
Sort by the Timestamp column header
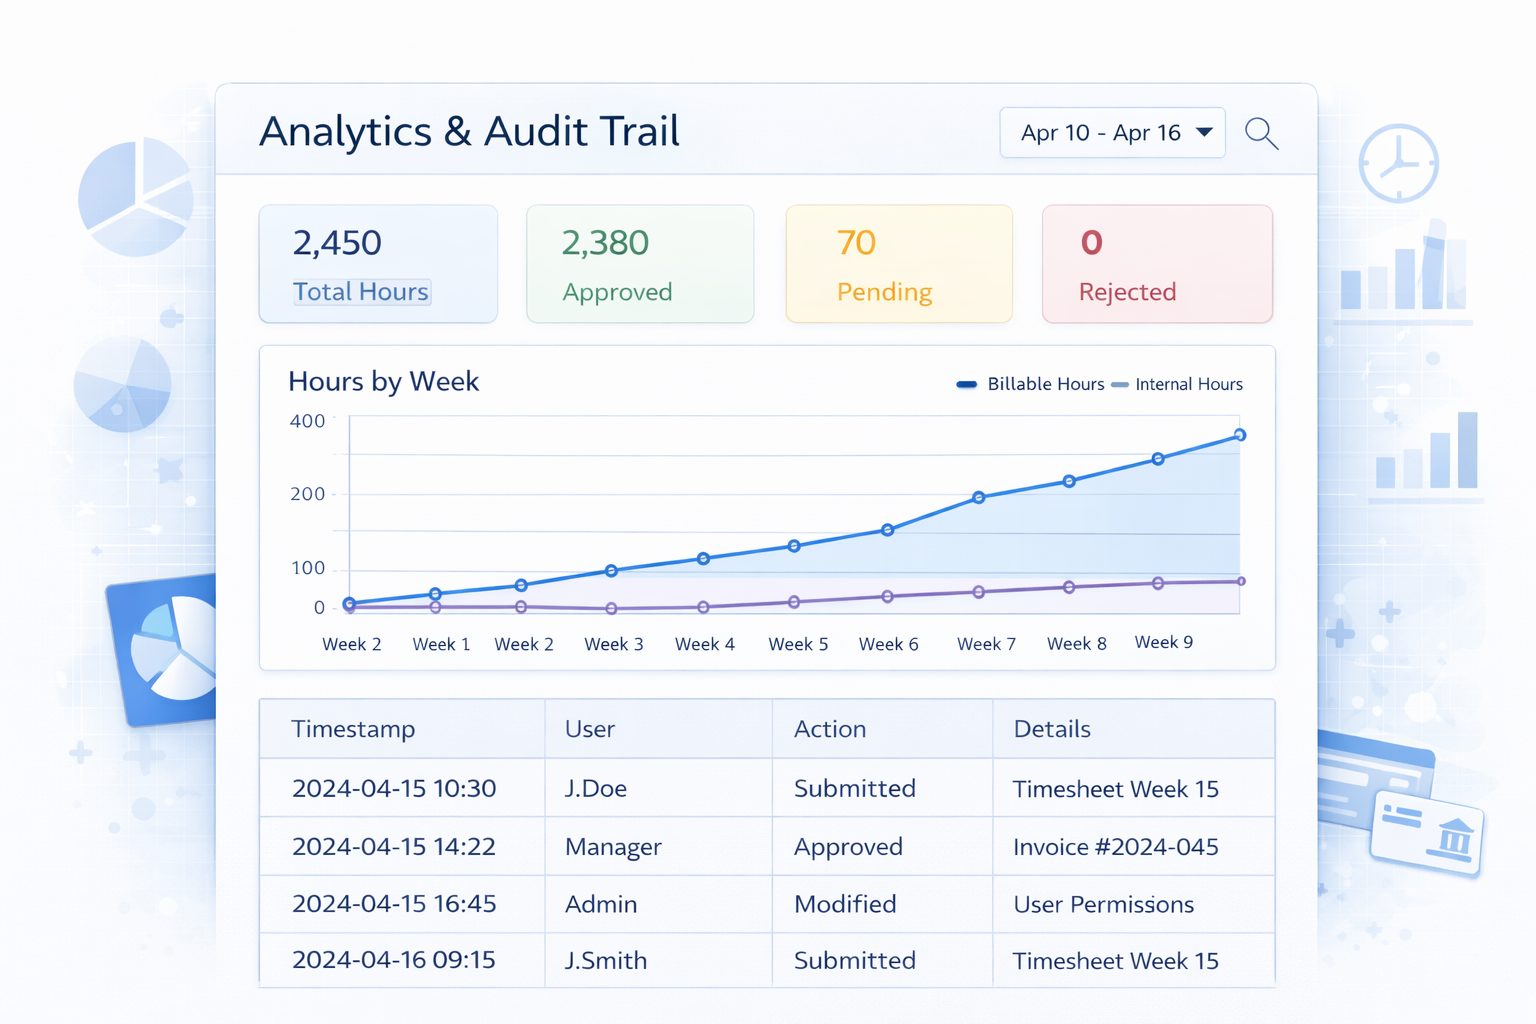click(352, 728)
